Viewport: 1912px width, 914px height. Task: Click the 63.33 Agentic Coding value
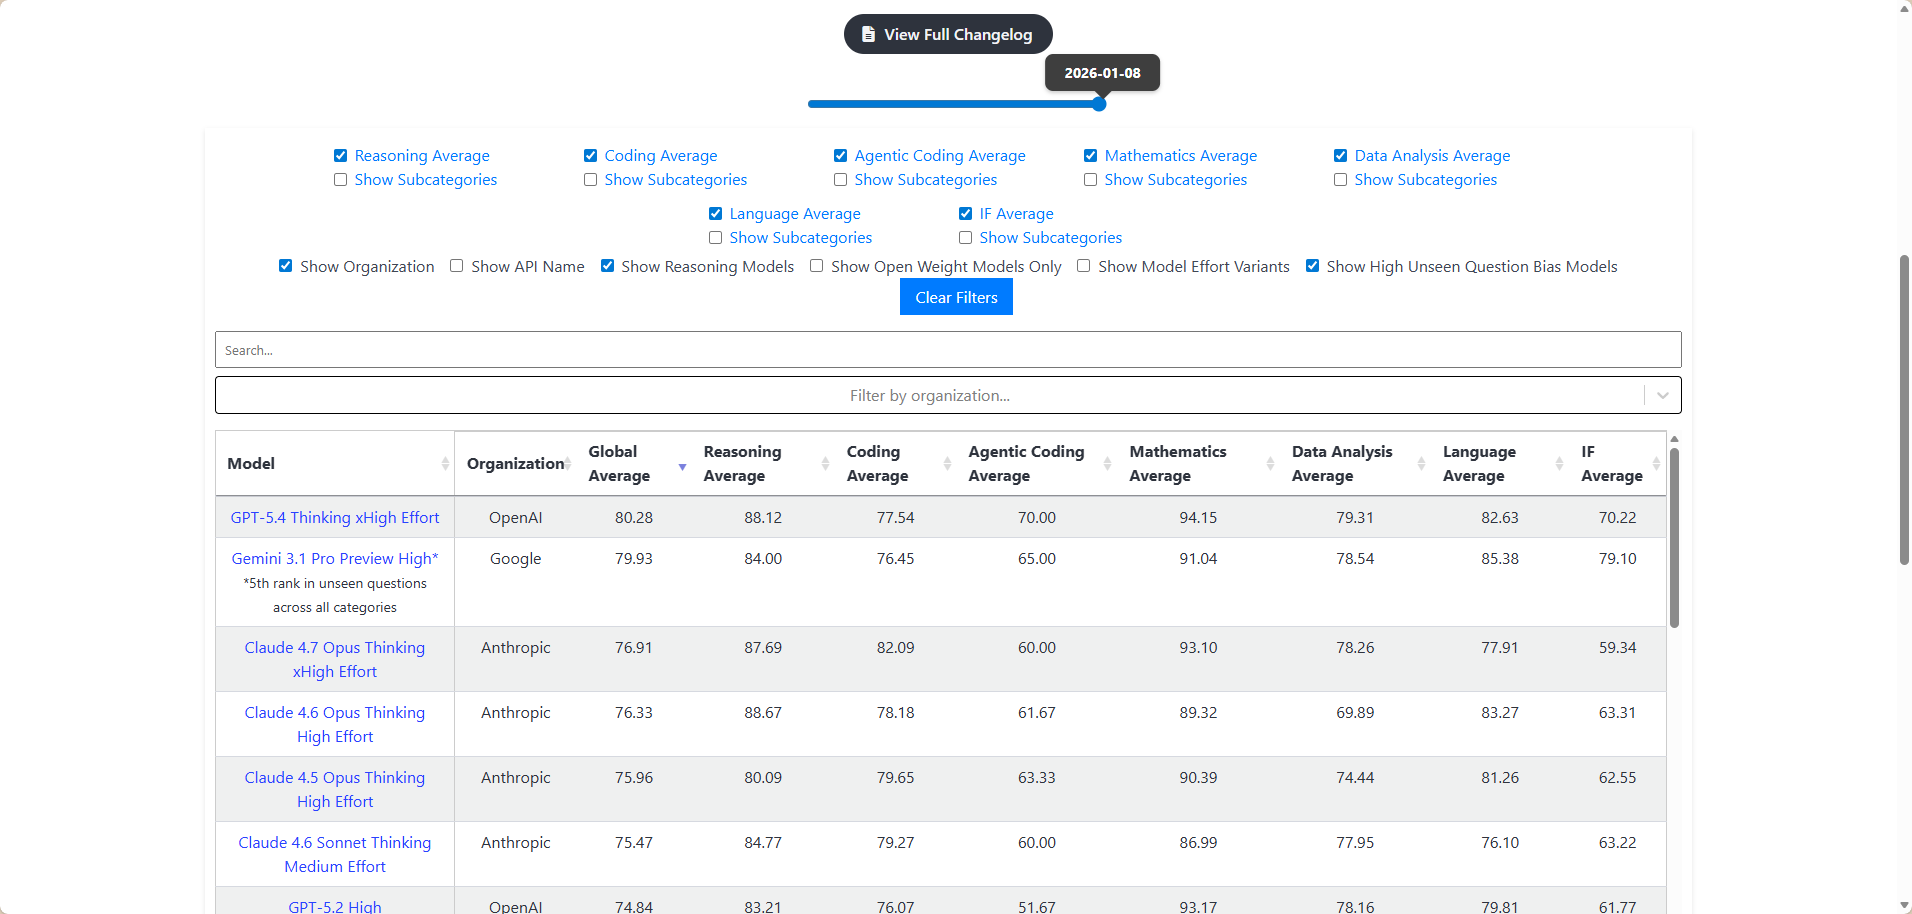[1037, 778]
